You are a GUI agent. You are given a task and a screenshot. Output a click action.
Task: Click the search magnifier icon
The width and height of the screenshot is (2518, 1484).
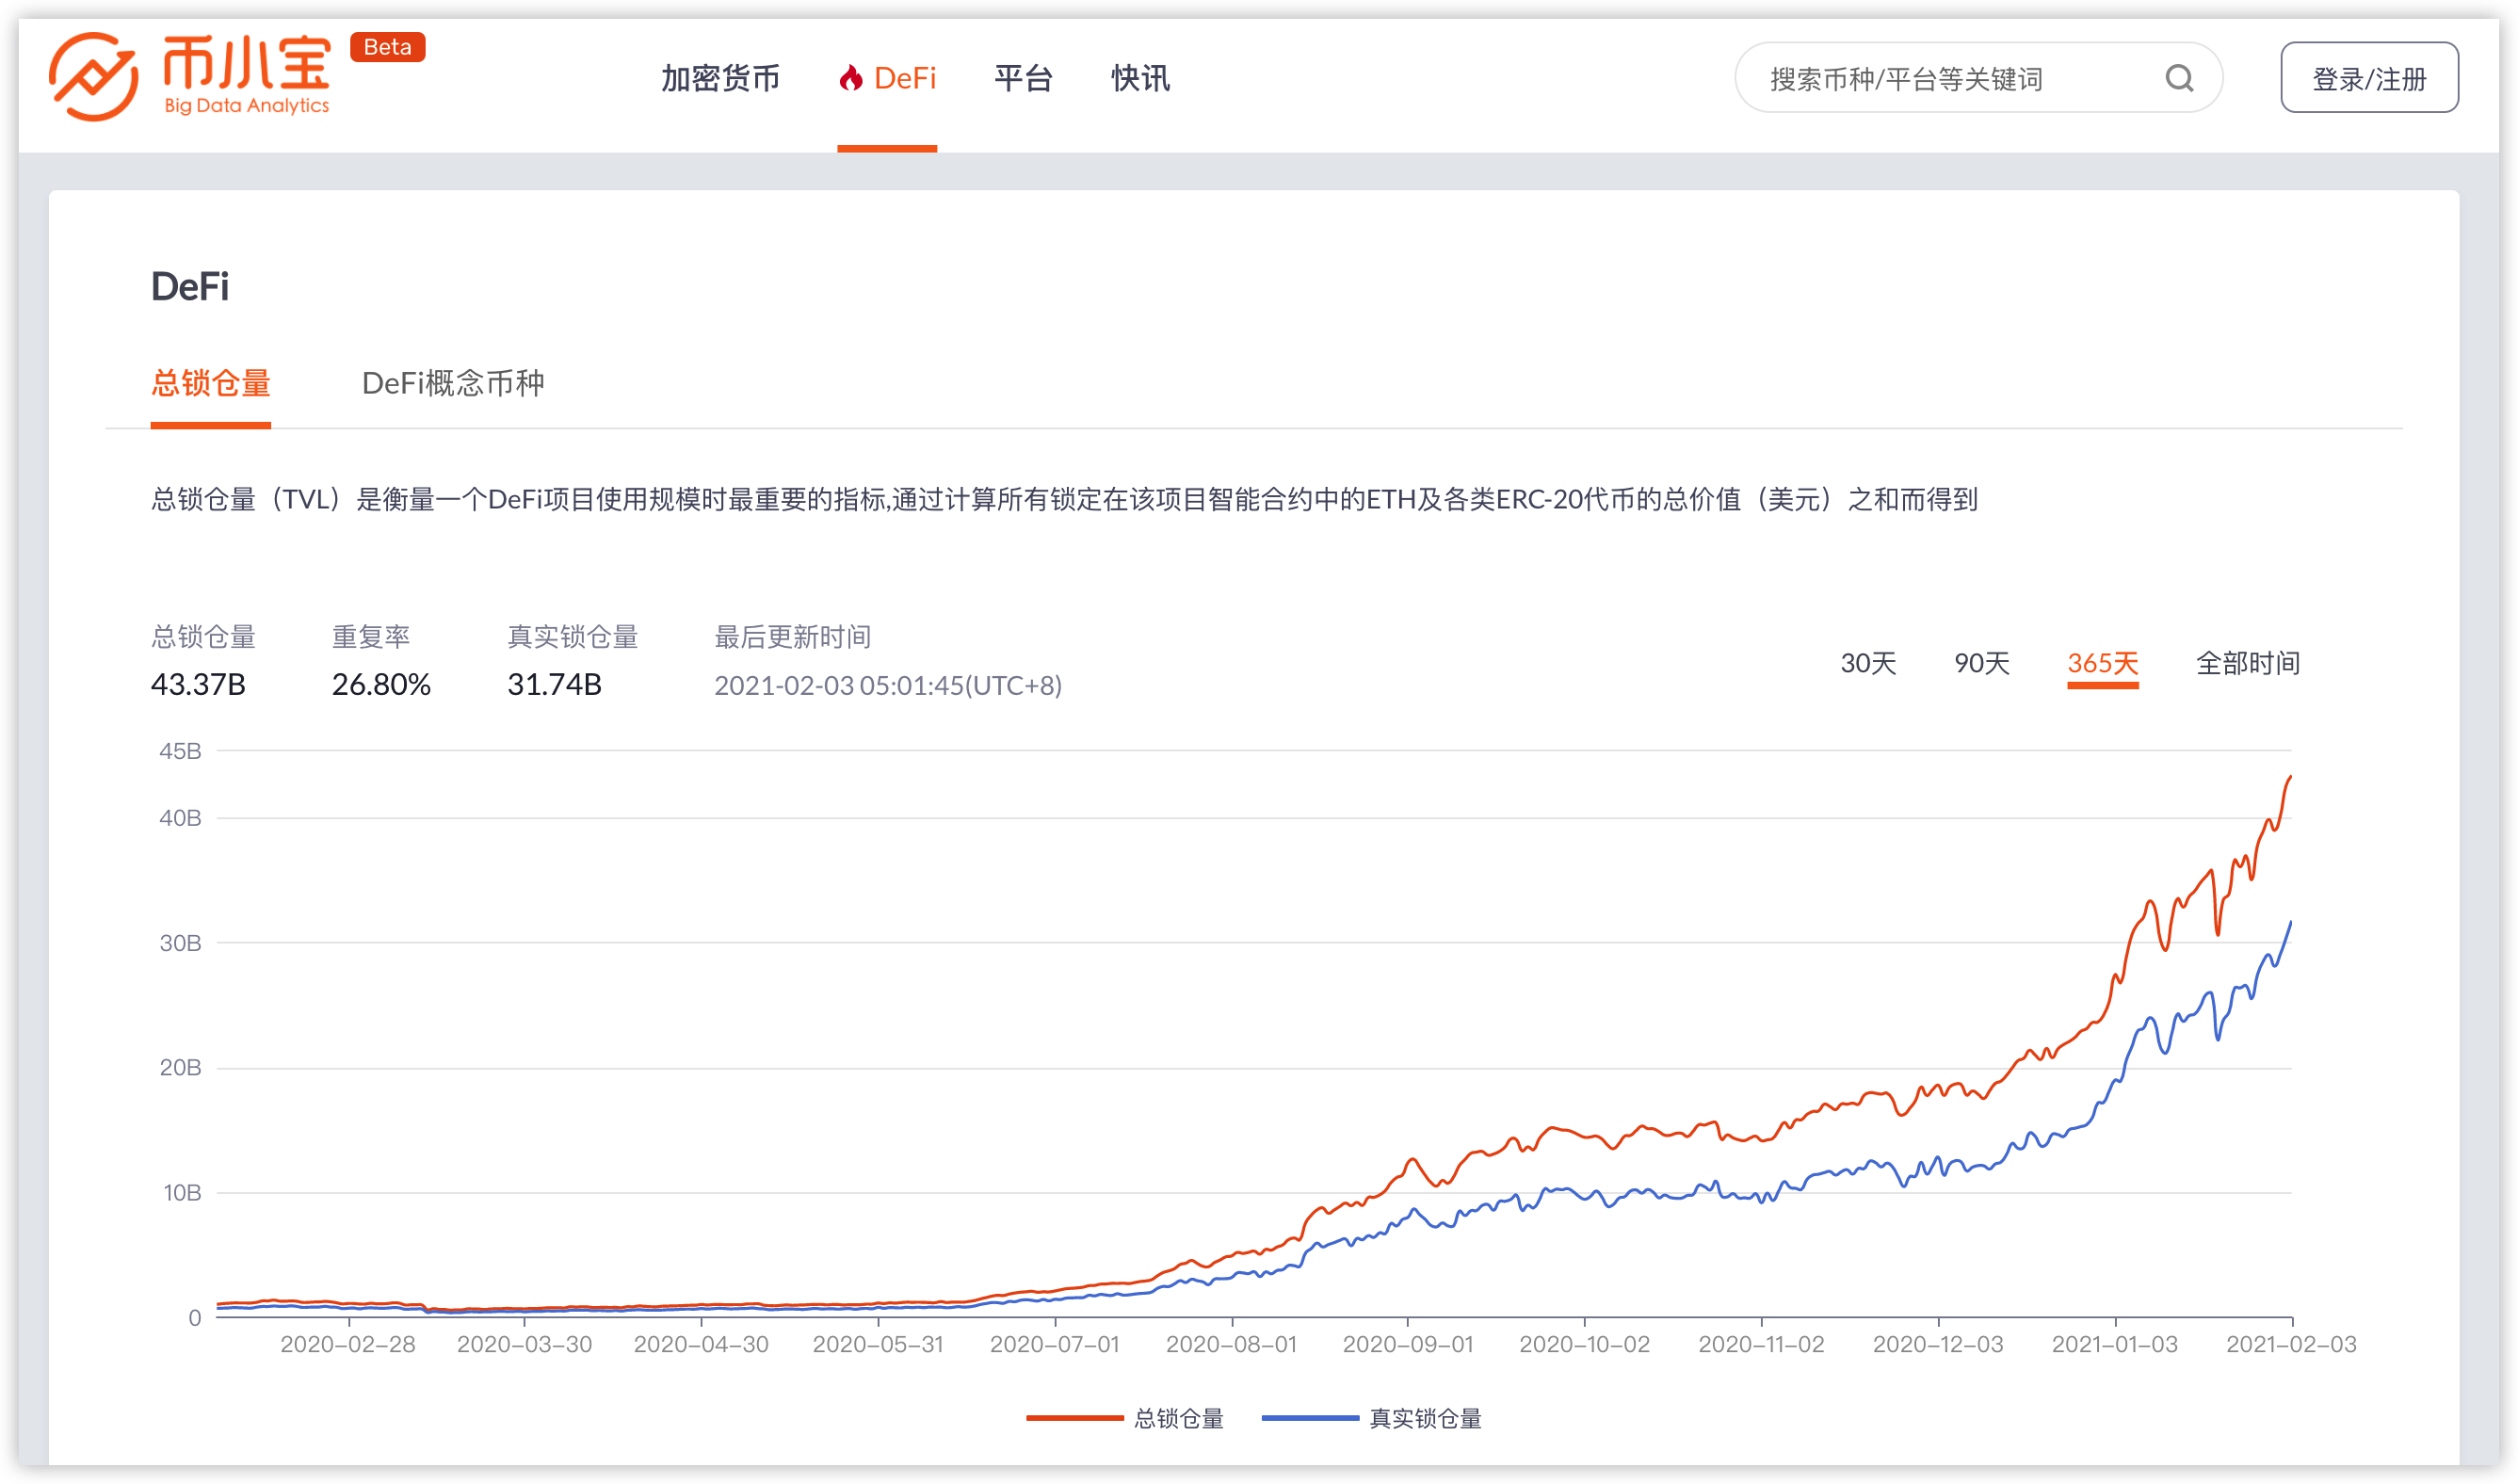coord(2180,77)
